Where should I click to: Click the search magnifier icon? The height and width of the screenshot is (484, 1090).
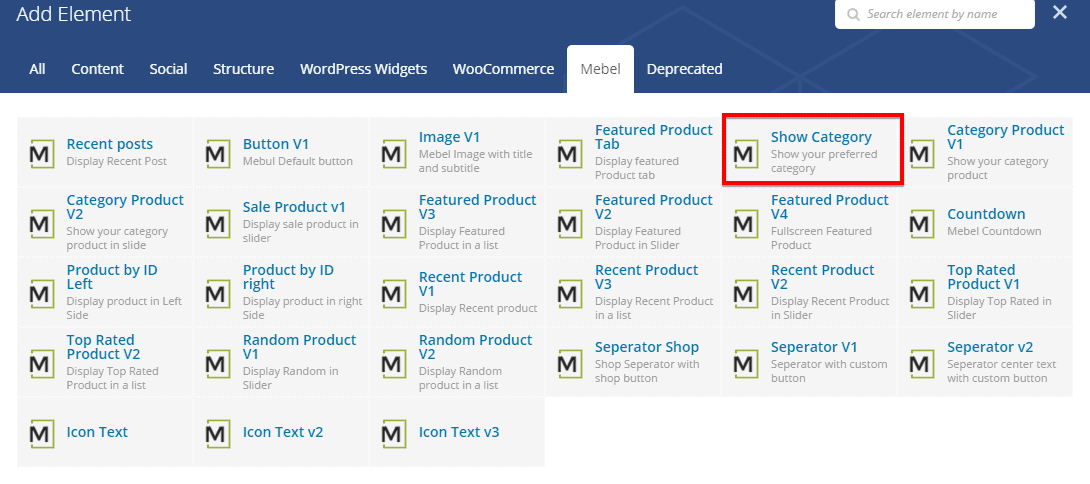(853, 15)
